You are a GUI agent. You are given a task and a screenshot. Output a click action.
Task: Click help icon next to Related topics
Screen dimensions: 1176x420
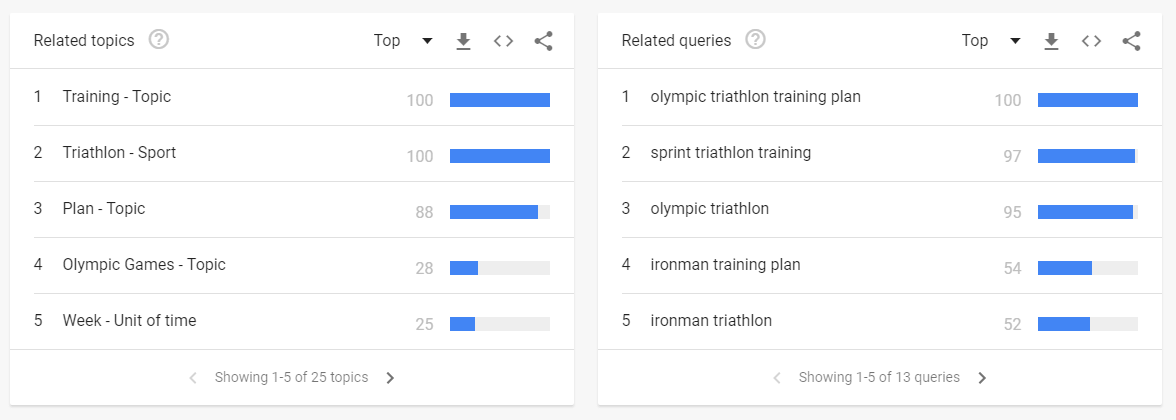click(158, 40)
